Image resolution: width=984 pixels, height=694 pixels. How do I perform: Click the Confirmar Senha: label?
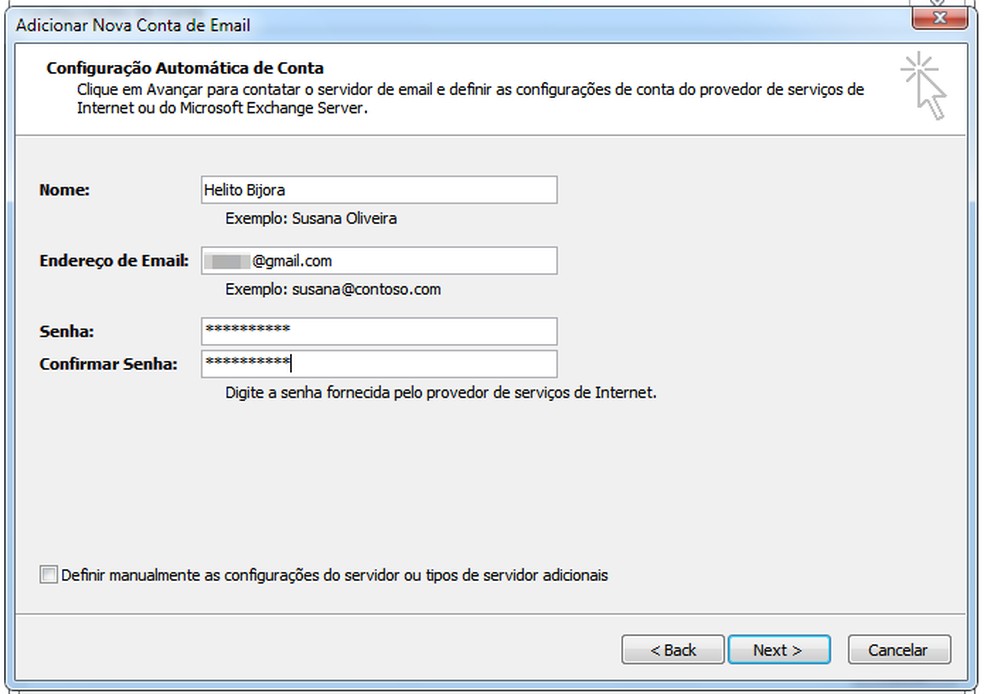click(108, 364)
